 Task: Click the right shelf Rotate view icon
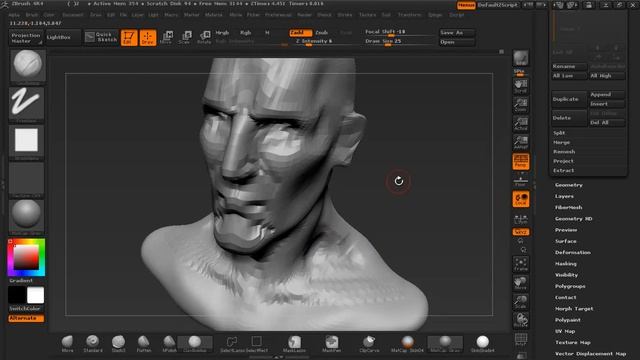click(x=521, y=320)
